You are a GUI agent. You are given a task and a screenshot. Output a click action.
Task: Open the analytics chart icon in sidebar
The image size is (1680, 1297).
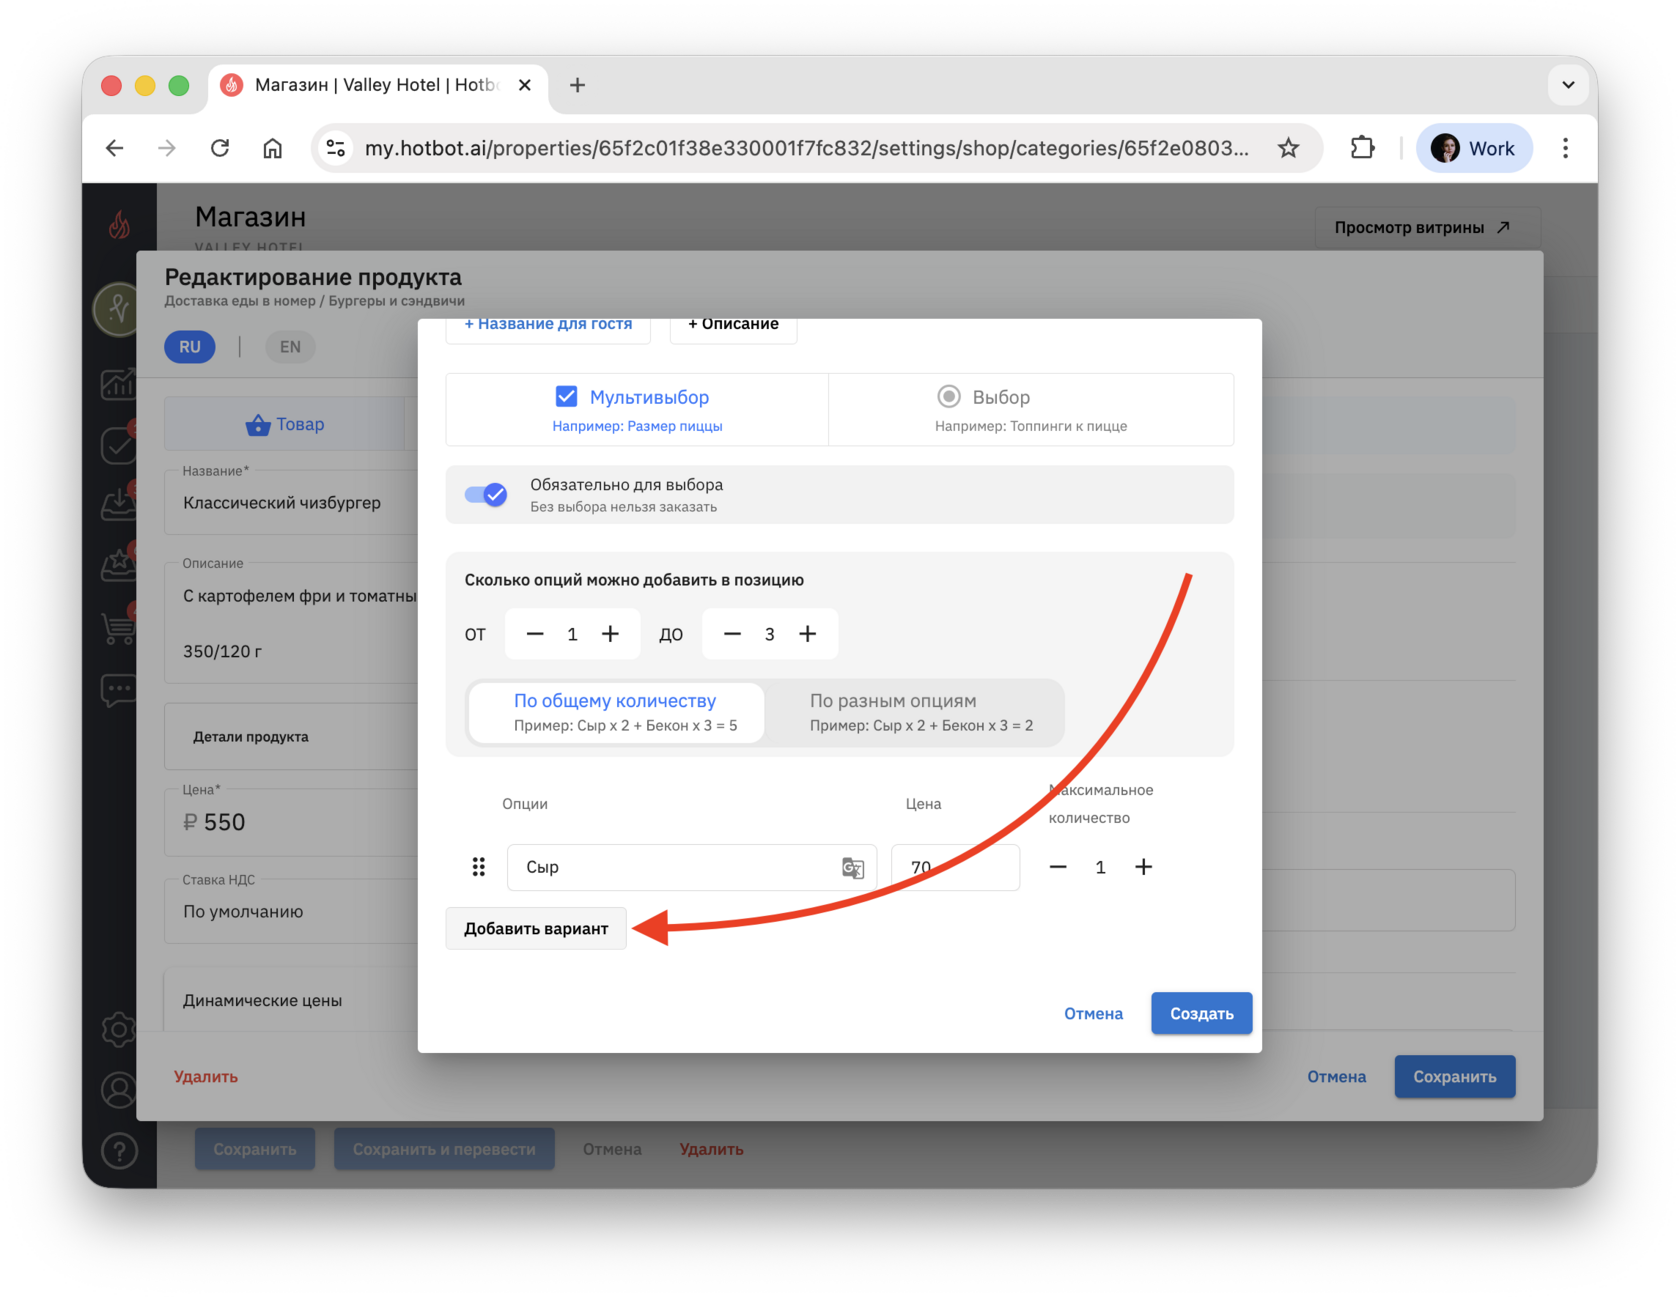point(119,383)
